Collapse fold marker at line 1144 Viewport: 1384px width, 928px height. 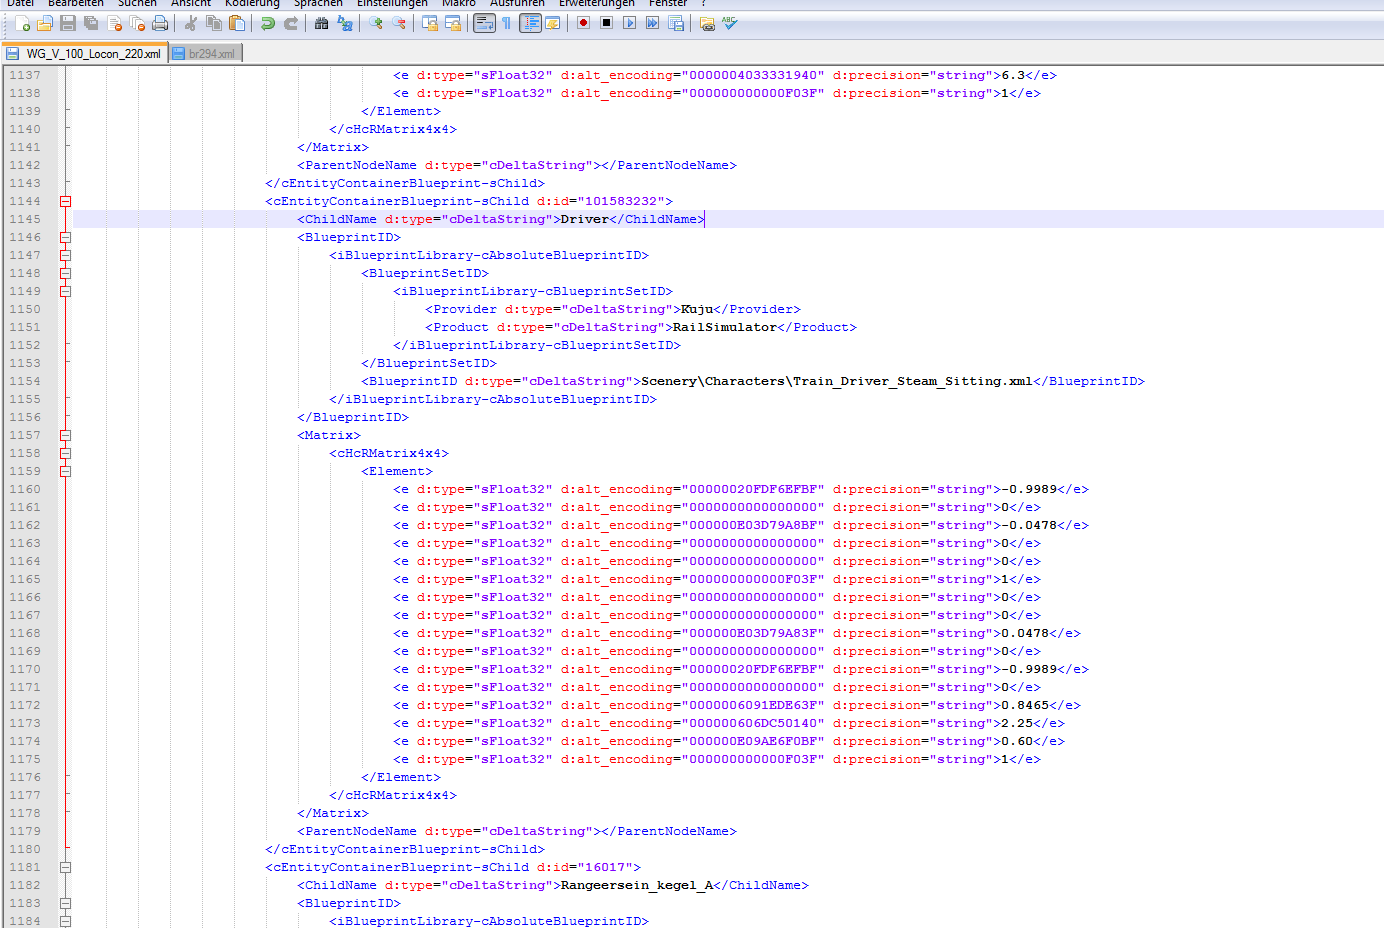(65, 201)
